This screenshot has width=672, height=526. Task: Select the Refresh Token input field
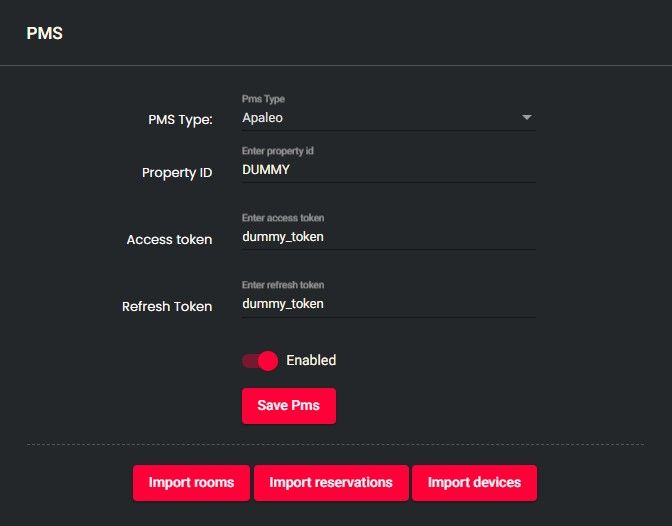[x=388, y=303]
